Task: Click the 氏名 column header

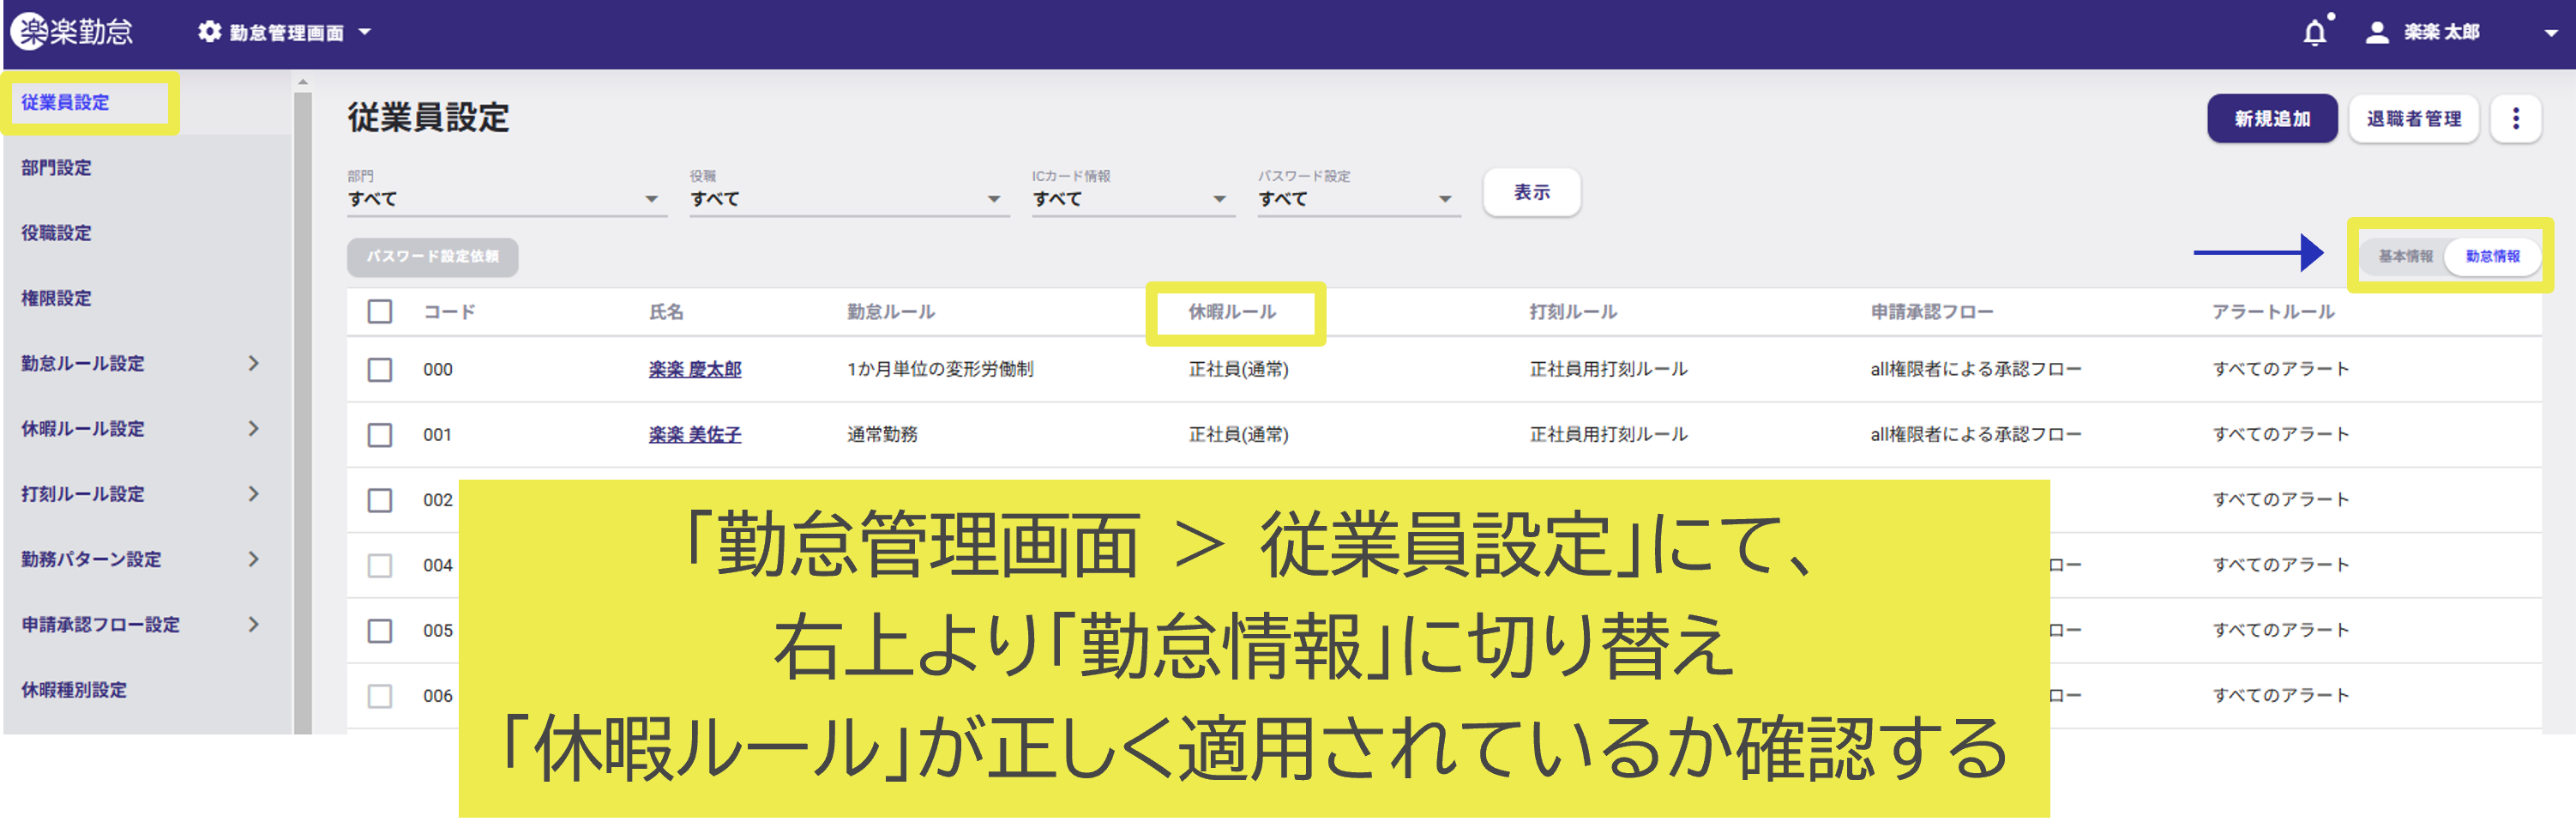Action: point(666,312)
